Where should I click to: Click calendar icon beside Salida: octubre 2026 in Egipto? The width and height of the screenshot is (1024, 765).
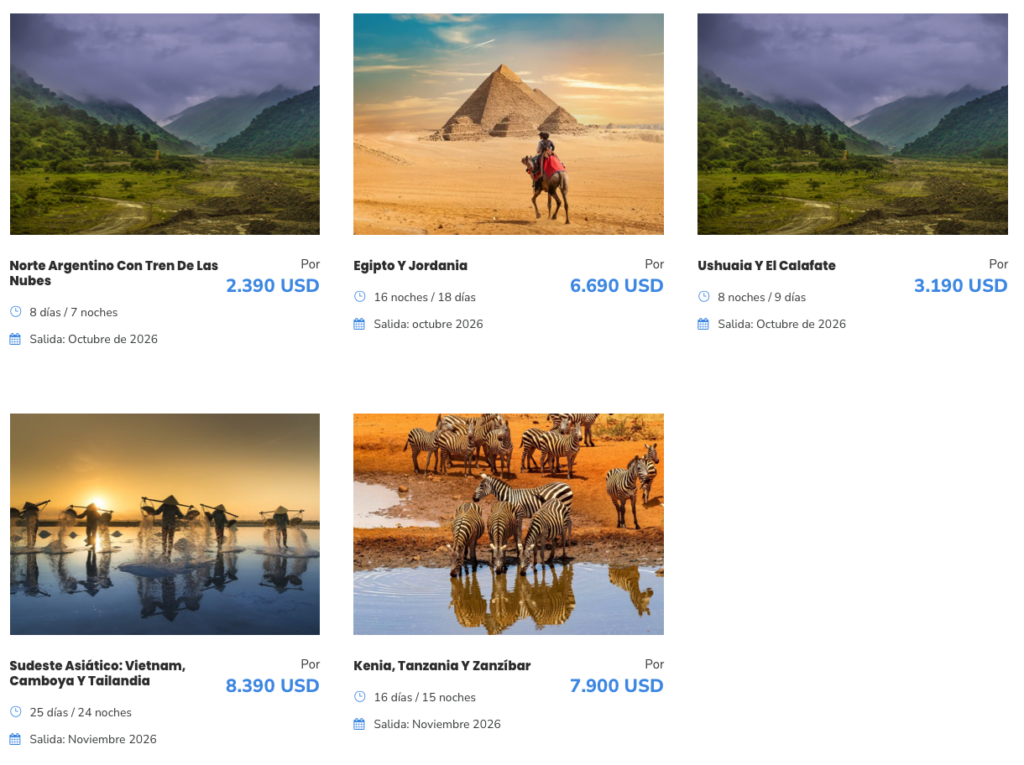[359, 324]
